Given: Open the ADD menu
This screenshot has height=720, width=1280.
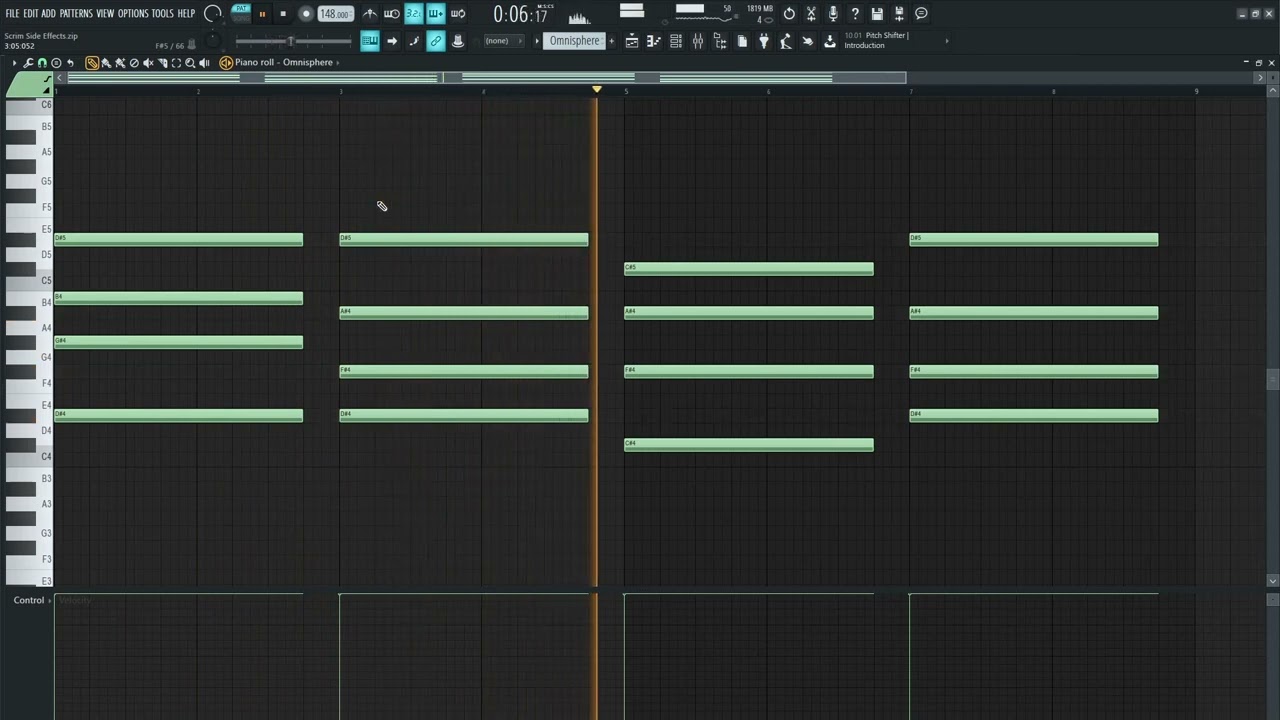Looking at the screenshot, I should point(48,13).
